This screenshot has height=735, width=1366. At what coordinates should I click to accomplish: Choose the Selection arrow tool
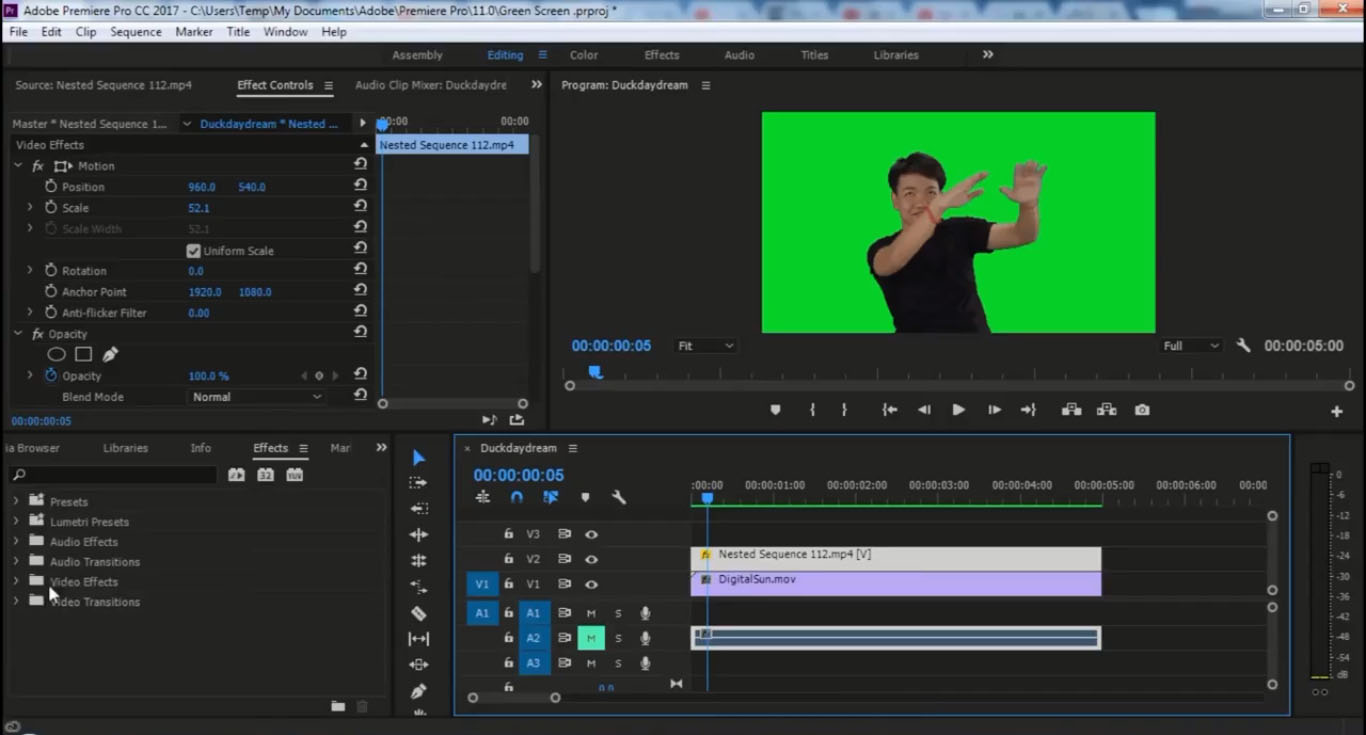tap(419, 457)
